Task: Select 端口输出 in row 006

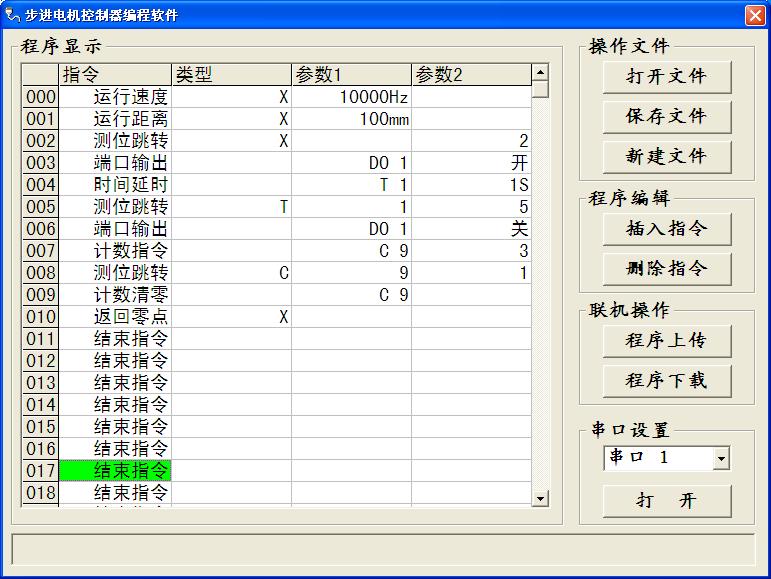Action: [x=115, y=229]
